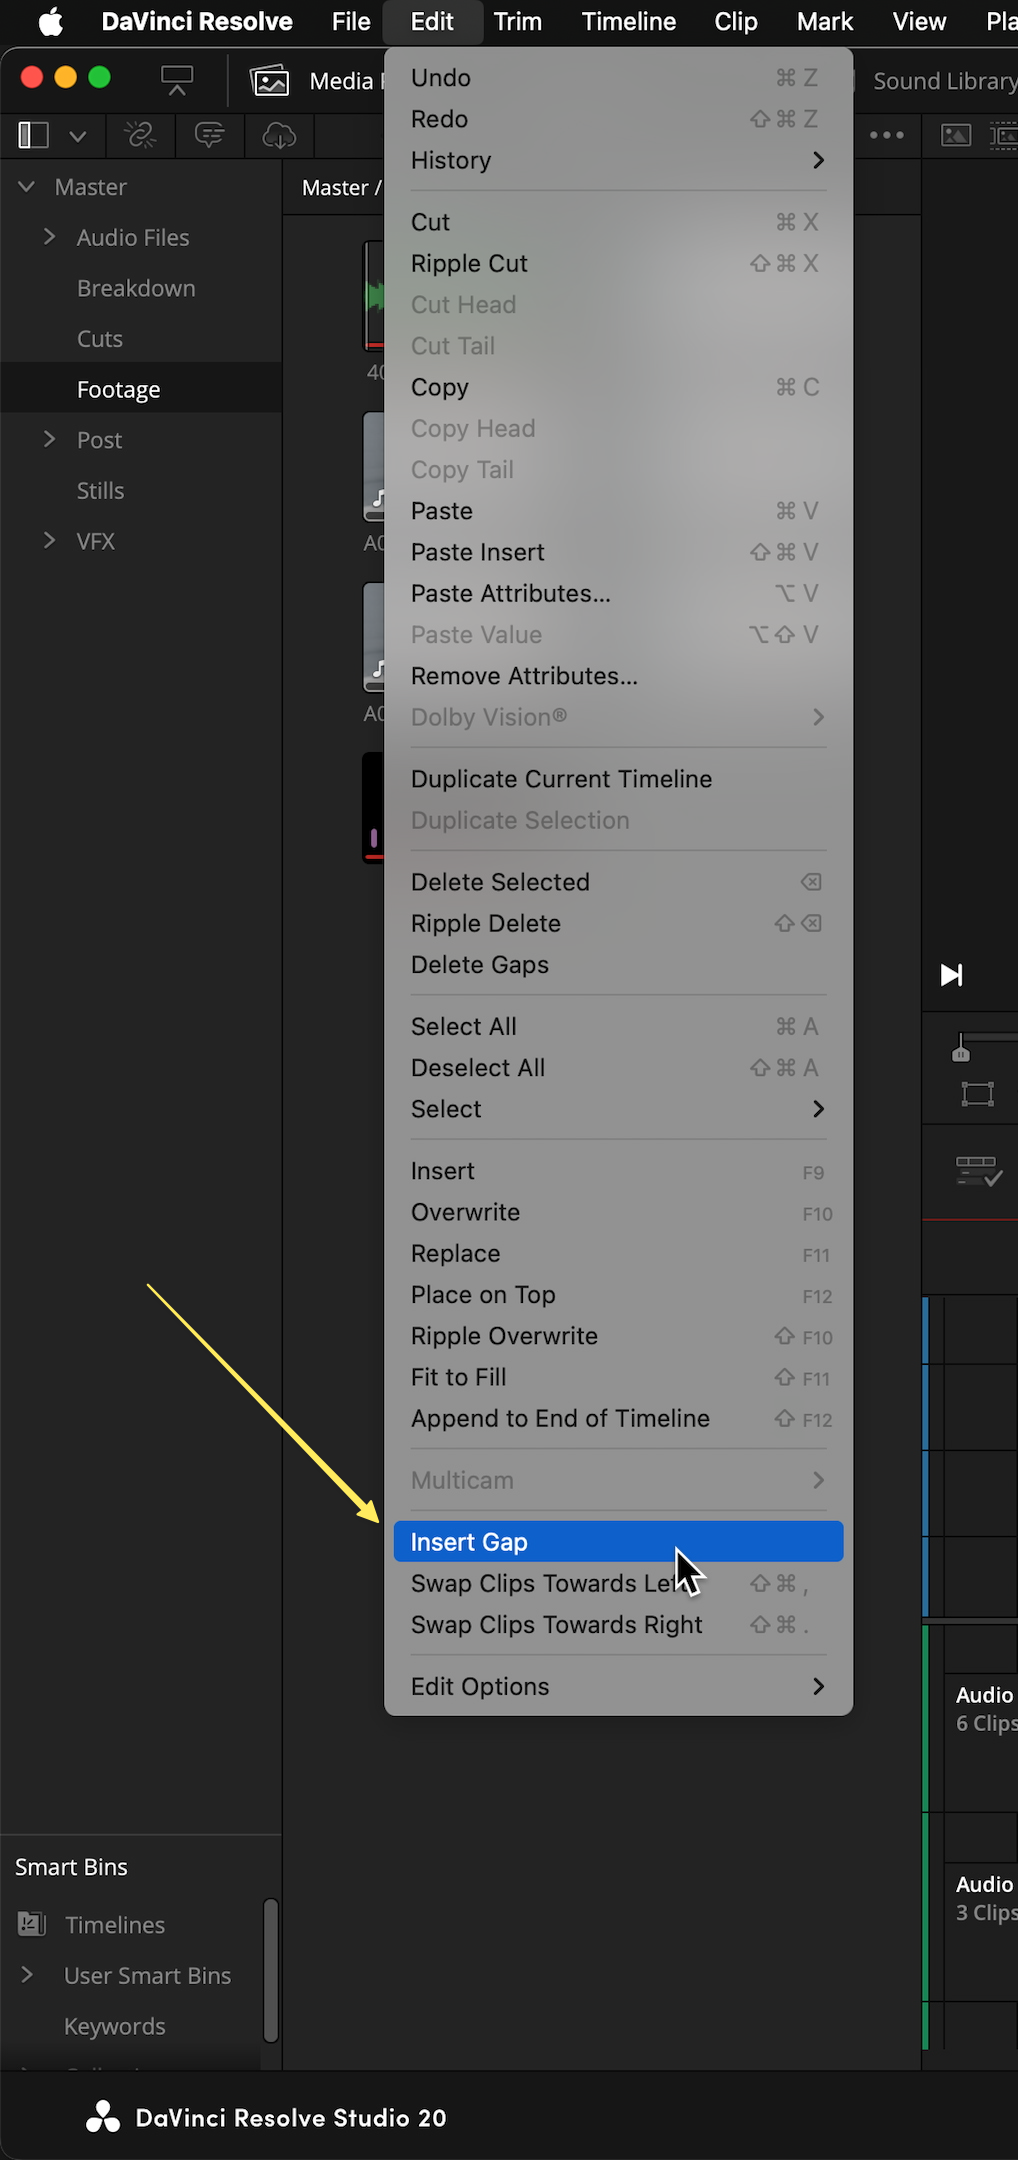Screen dimensions: 1018x2160
Task: Open the three-dots options menu
Action: [887, 135]
